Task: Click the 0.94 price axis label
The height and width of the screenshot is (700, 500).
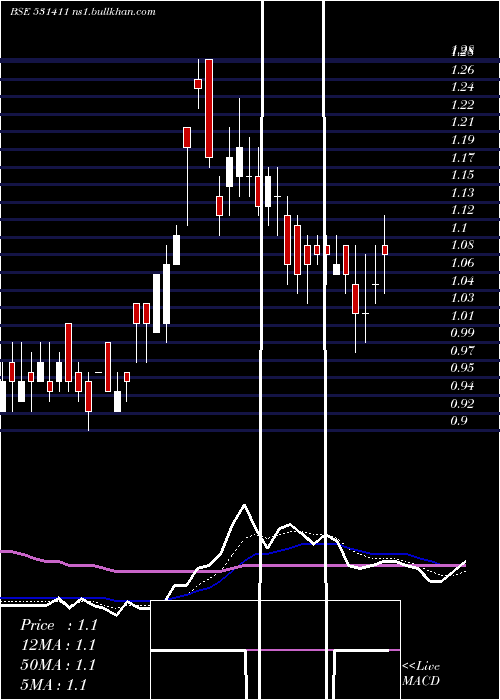Action: pyautogui.click(x=462, y=386)
